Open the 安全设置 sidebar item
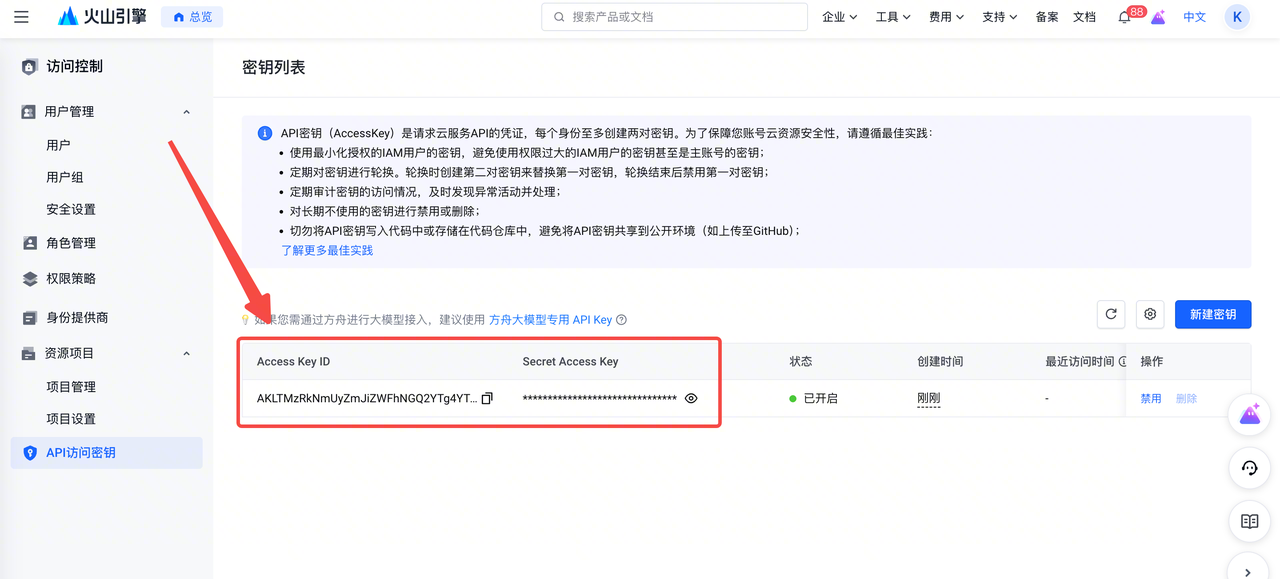Image resolution: width=1280 pixels, height=579 pixels. [71, 209]
